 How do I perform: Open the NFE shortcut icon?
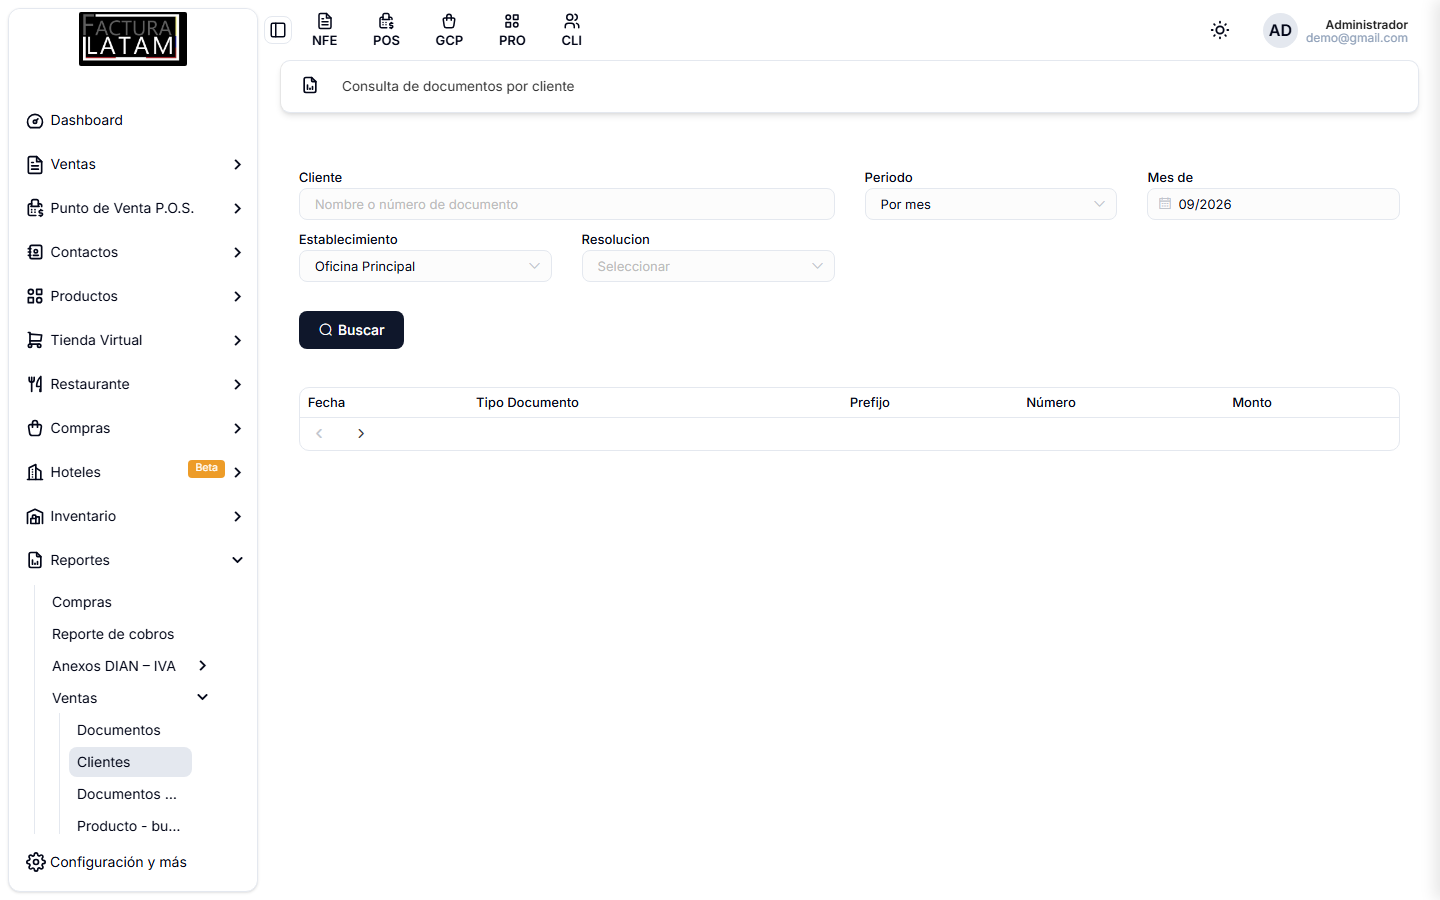[x=324, y=30]
